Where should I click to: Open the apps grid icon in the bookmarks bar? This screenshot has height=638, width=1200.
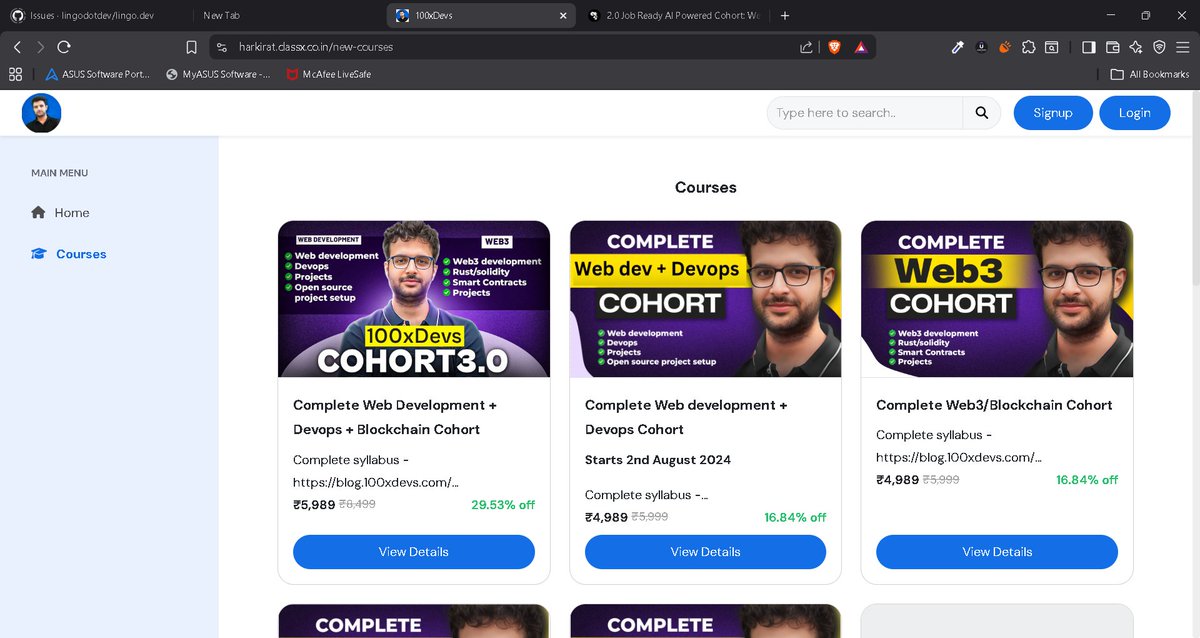[15, 74]
